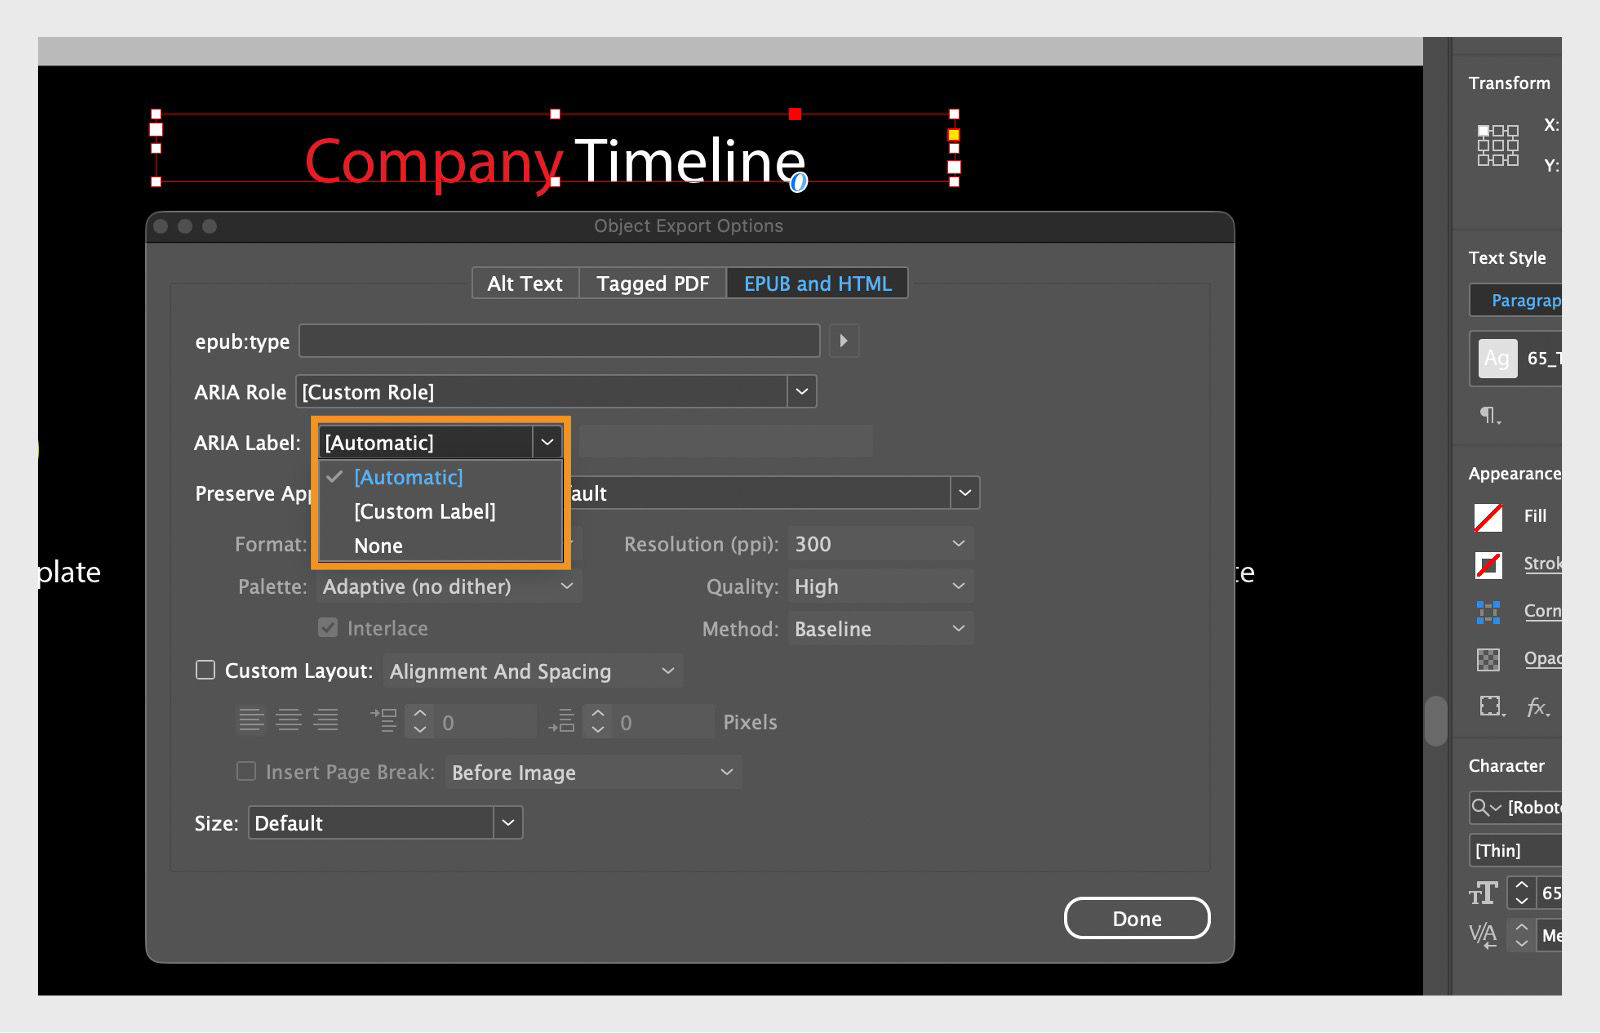The height and width of the screenshot is (1033, 1600).
Task: Set the Transform reference point locator
Action: coord(1496,145)
